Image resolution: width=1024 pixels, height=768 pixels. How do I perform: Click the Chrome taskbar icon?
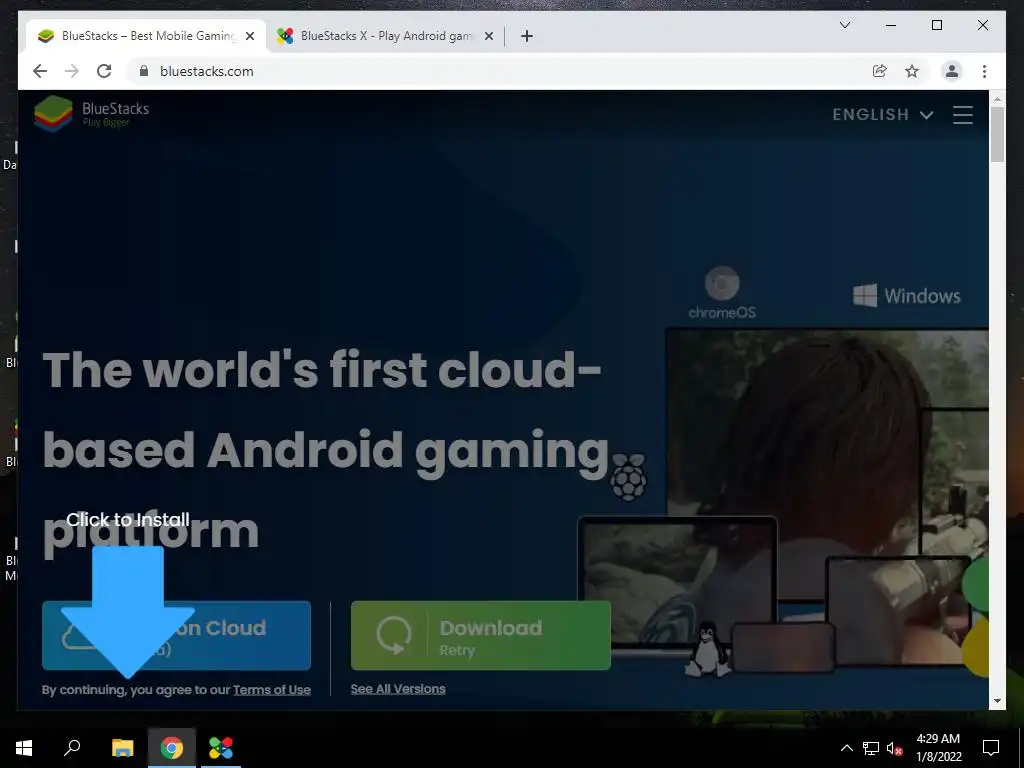(172, 748)
